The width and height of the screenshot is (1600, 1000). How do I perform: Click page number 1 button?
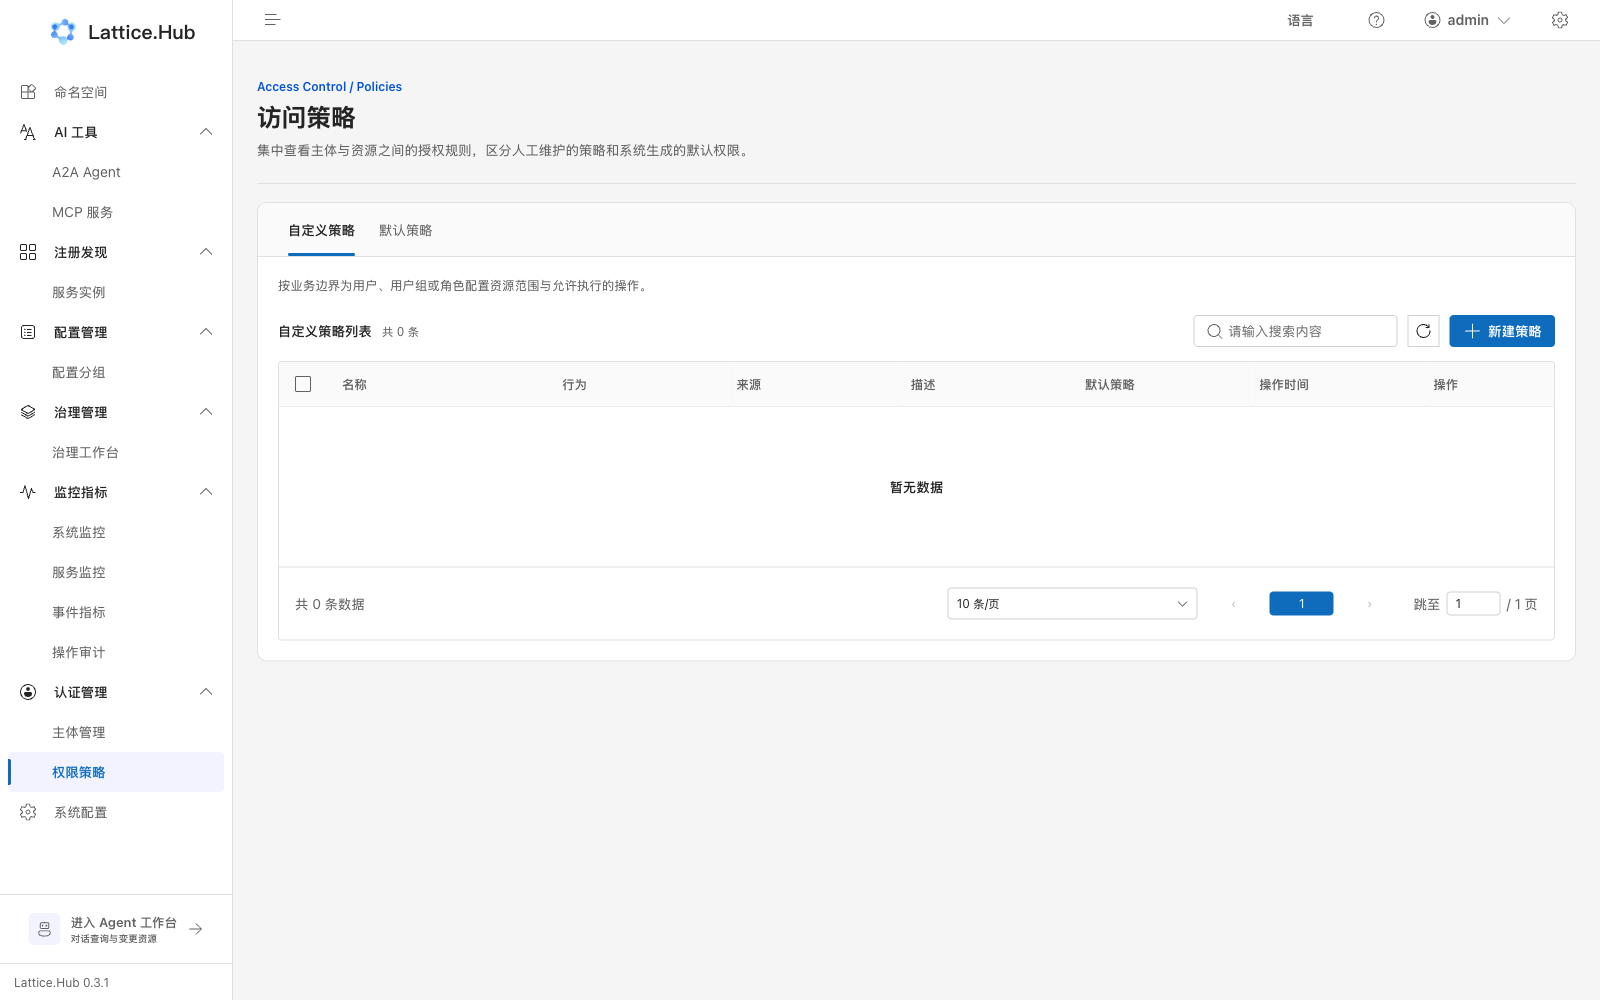pyautogui.click(x=1301, y=604)
